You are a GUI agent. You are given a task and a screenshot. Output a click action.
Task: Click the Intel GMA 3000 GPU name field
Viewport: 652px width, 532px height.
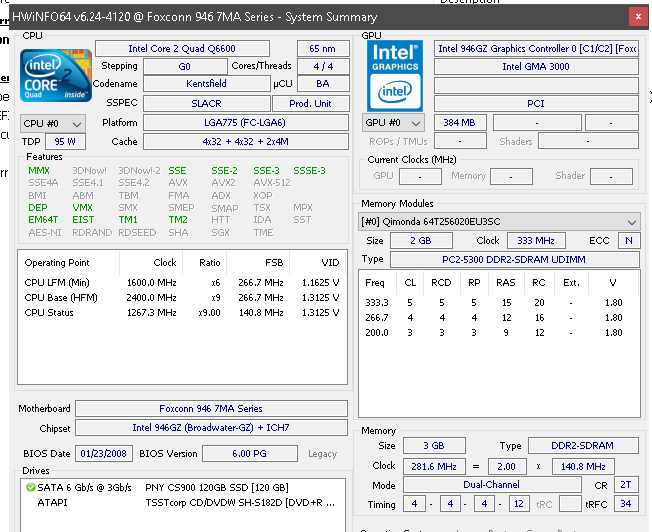pos(536,67)
